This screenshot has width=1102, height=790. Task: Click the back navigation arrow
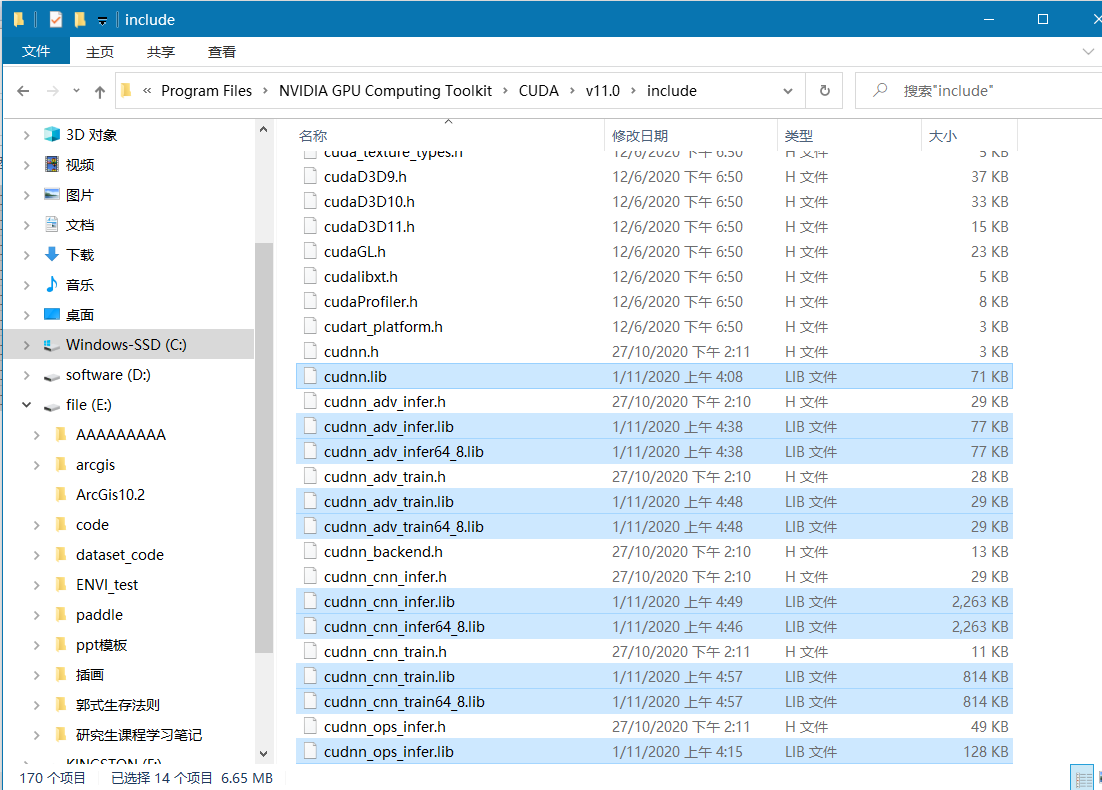pyautogui.click(x=22, y=90)
